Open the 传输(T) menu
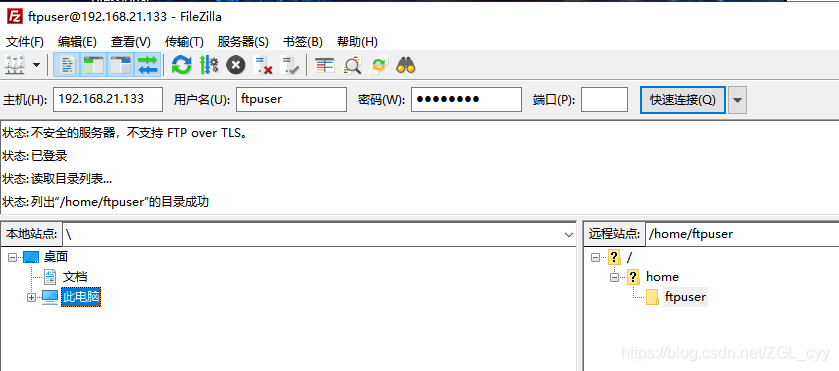Screen dimensions: 839x371 click(x=184, y=42)
